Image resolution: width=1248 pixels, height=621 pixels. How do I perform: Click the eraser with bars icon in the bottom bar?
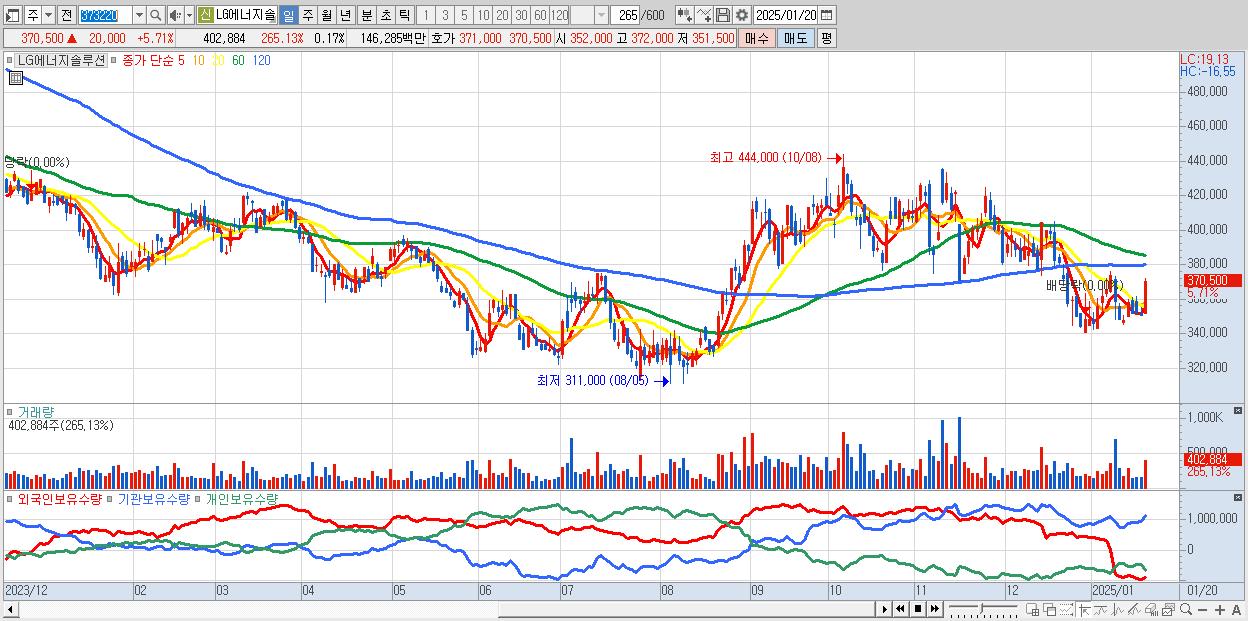click(1151, 610)
